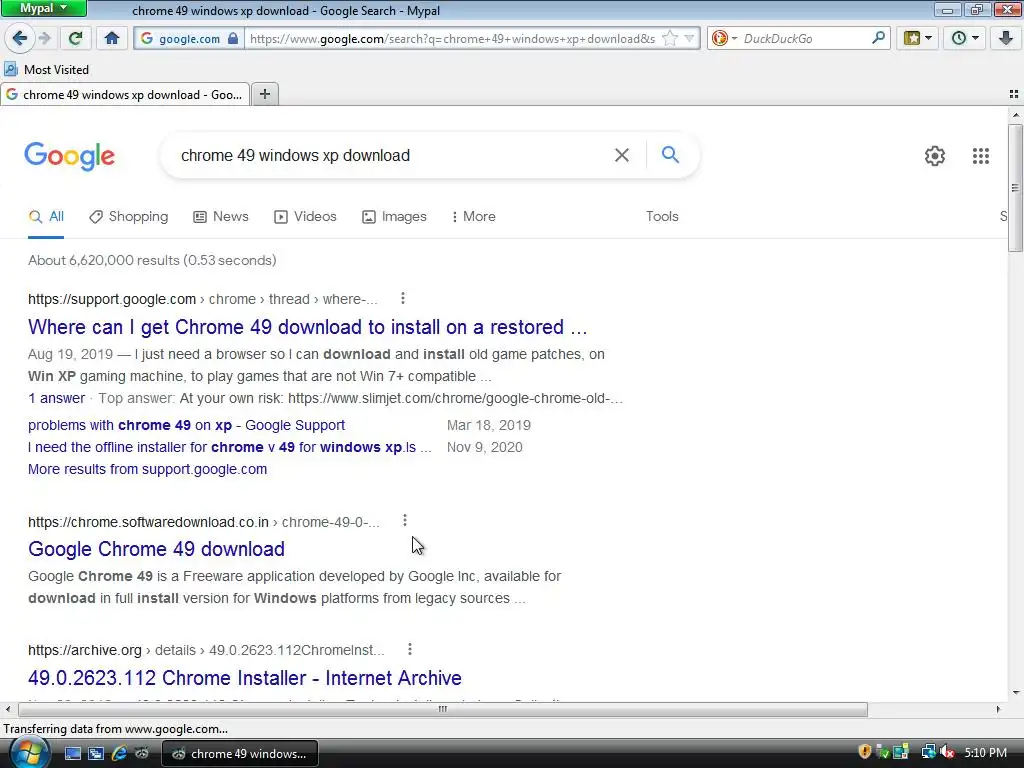Open the Most Visited bookmarks folder

(46, 69)
